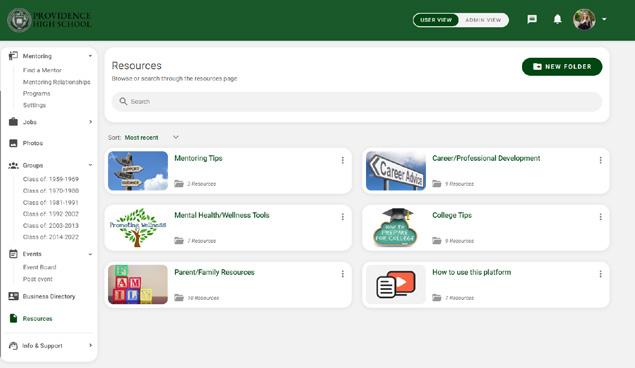
Task: Open Career/Professional Development options menu
Action: 601,160
